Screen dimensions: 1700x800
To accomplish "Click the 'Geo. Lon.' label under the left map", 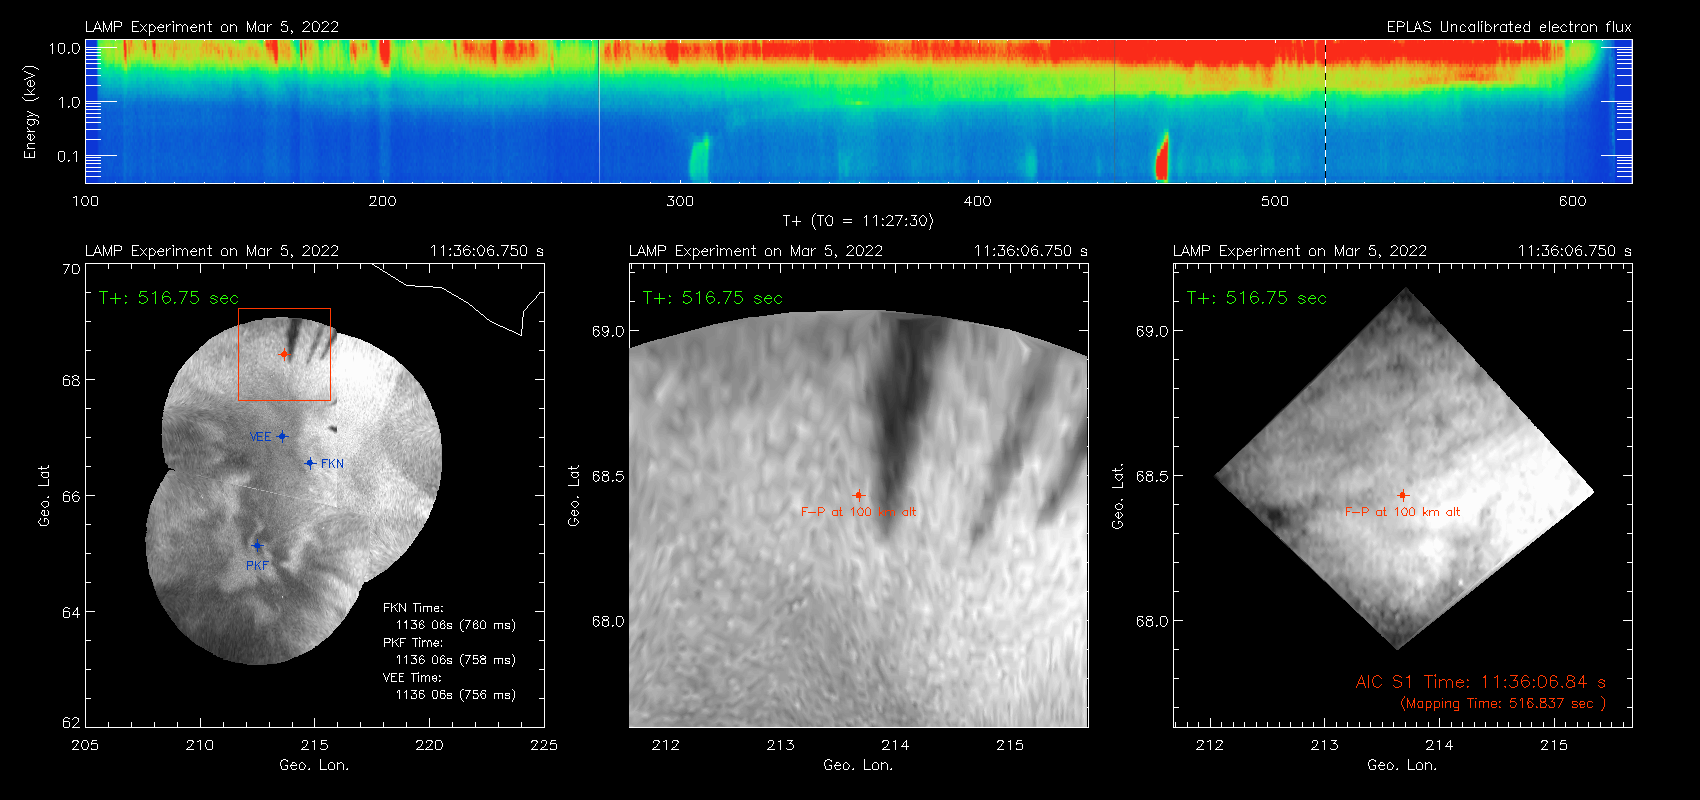I will tap(314, 765).
